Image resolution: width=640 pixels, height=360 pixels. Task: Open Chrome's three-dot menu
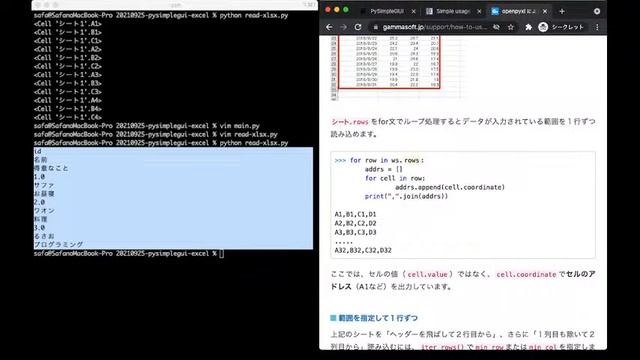pyautogui.click(x=597, y=27)
